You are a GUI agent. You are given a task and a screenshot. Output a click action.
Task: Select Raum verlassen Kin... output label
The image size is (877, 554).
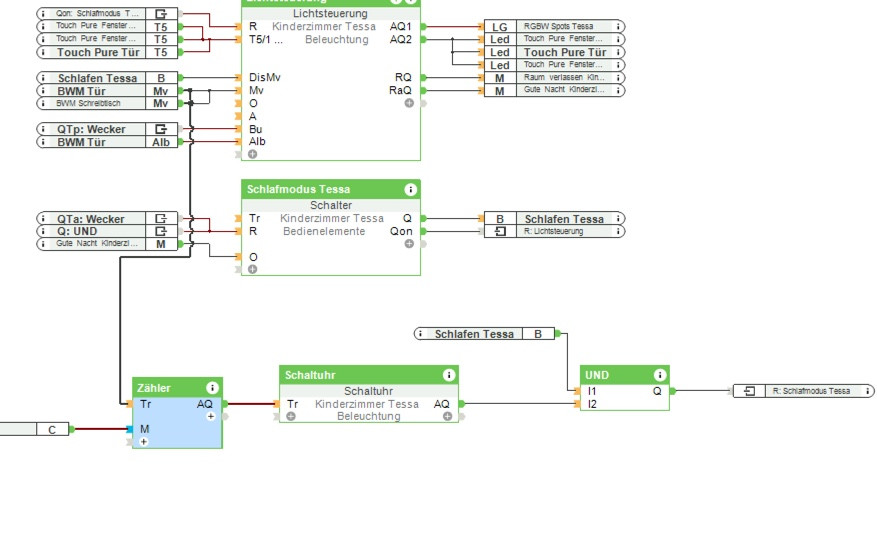(564, 78)
